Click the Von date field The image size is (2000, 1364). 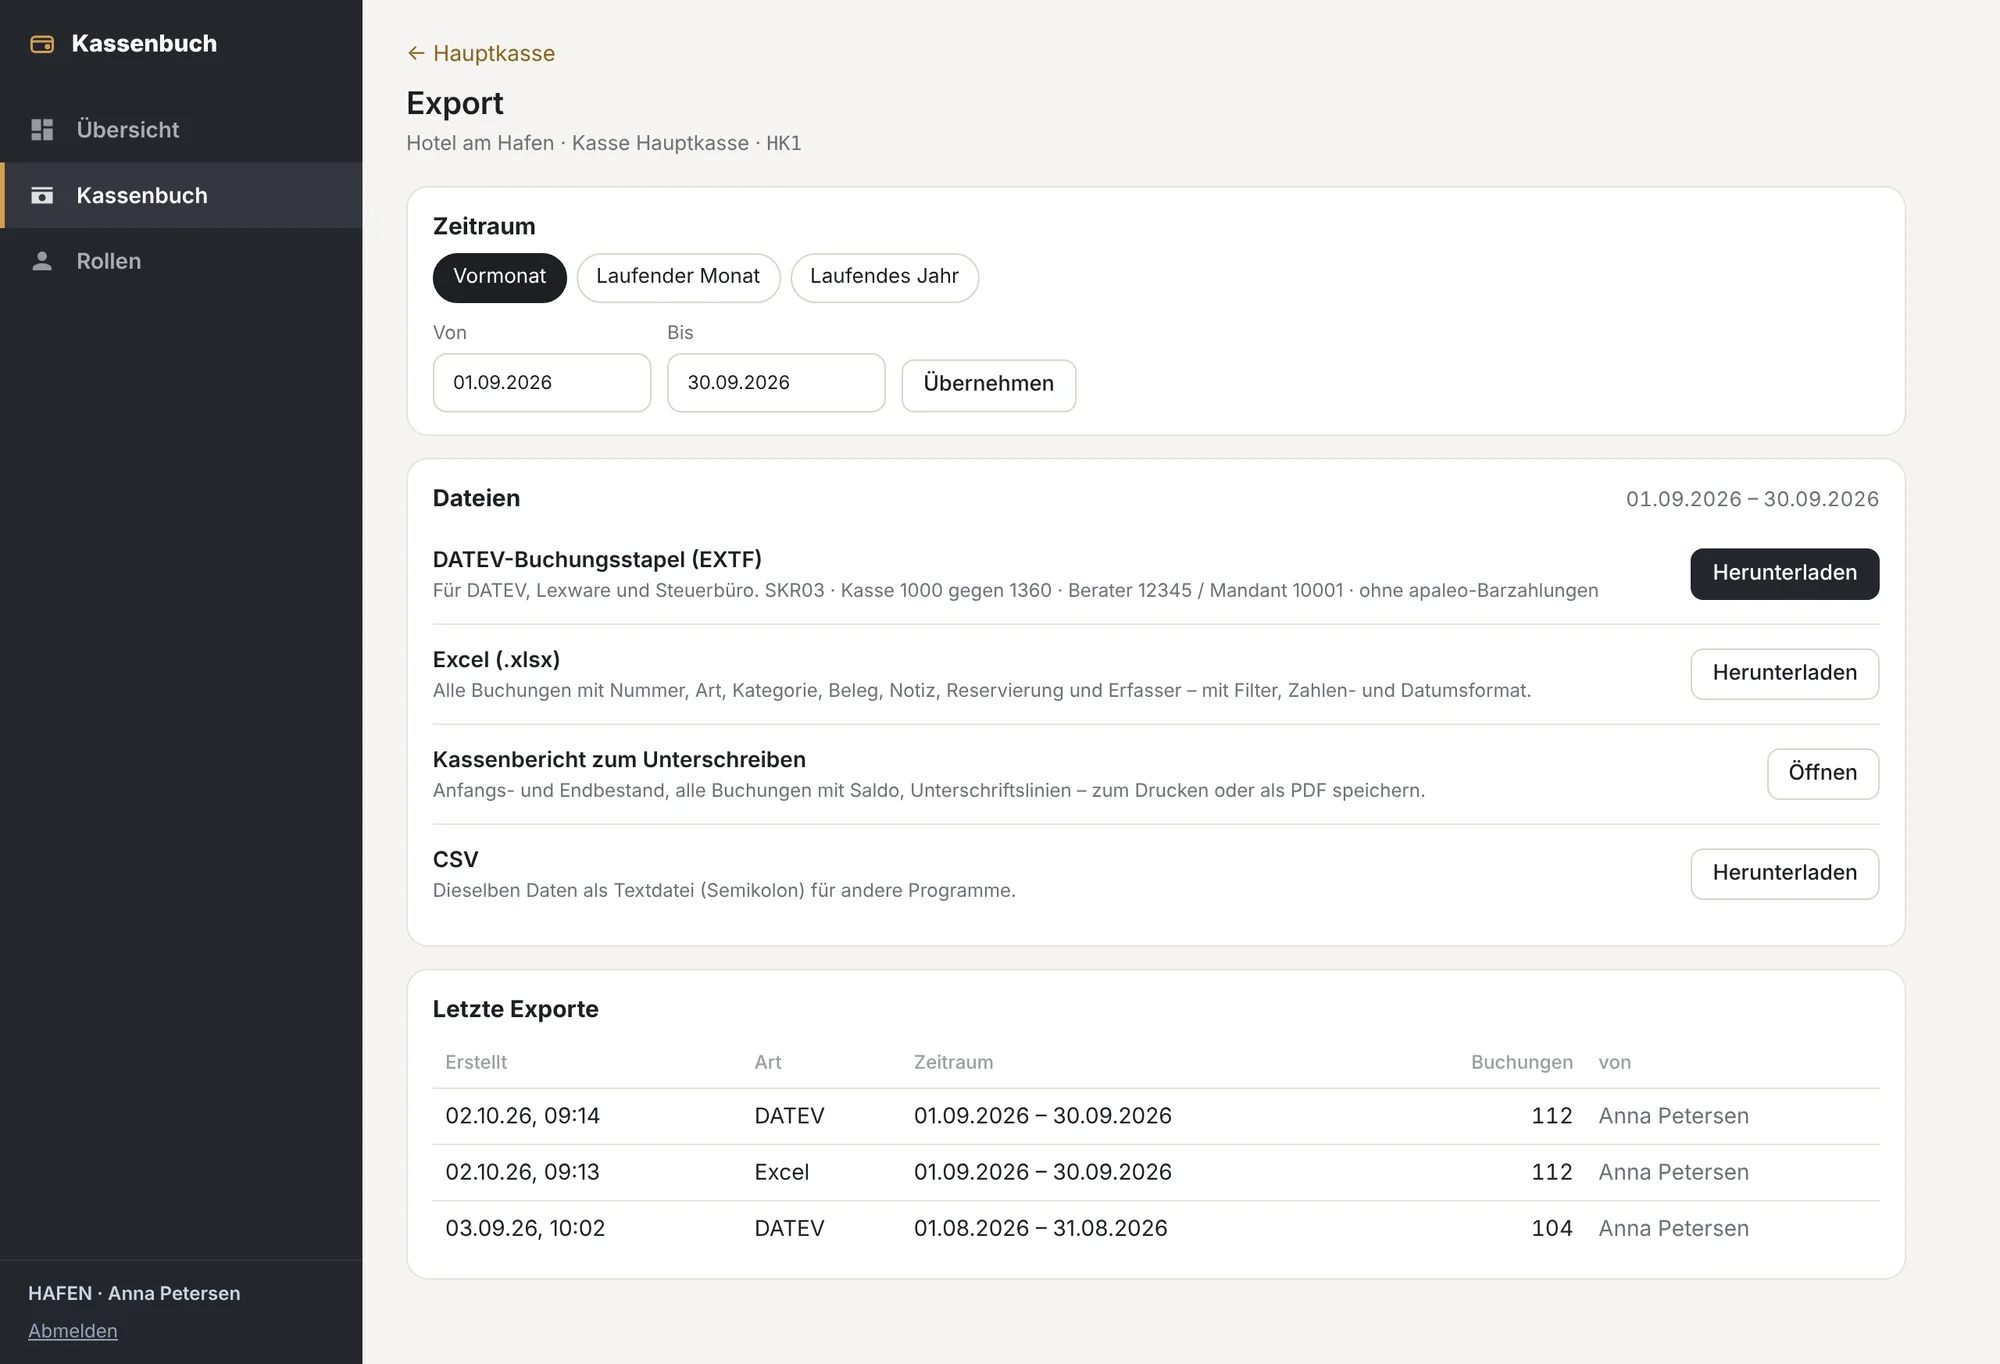[542, 383]
